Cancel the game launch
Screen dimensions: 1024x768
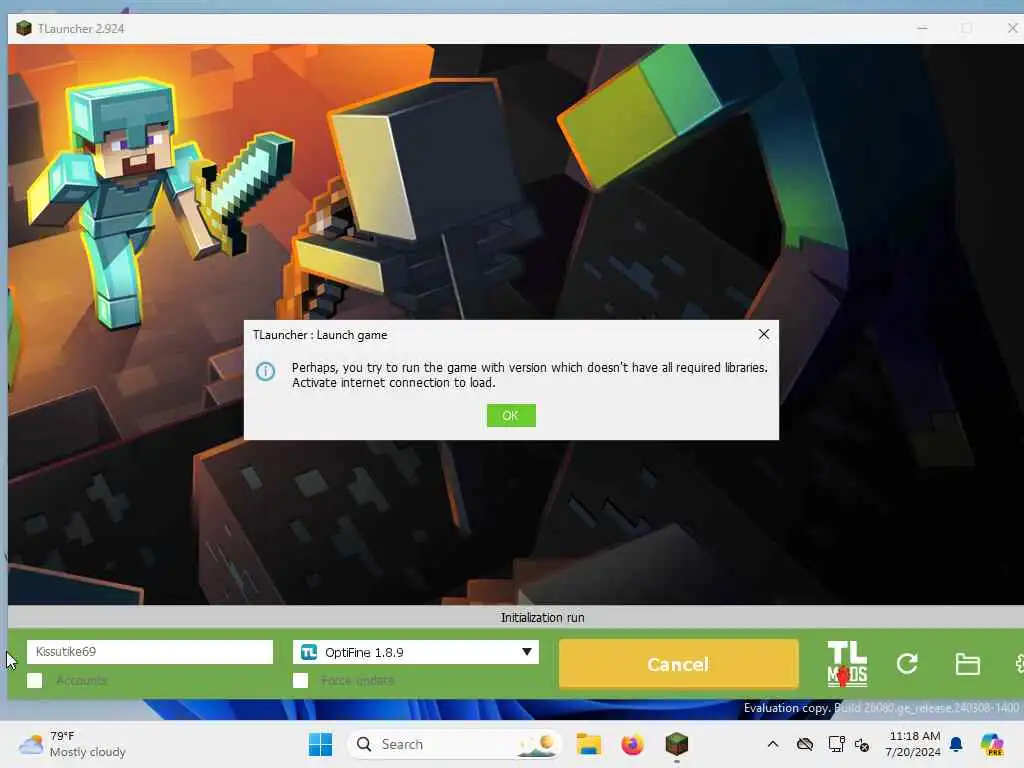678,664
